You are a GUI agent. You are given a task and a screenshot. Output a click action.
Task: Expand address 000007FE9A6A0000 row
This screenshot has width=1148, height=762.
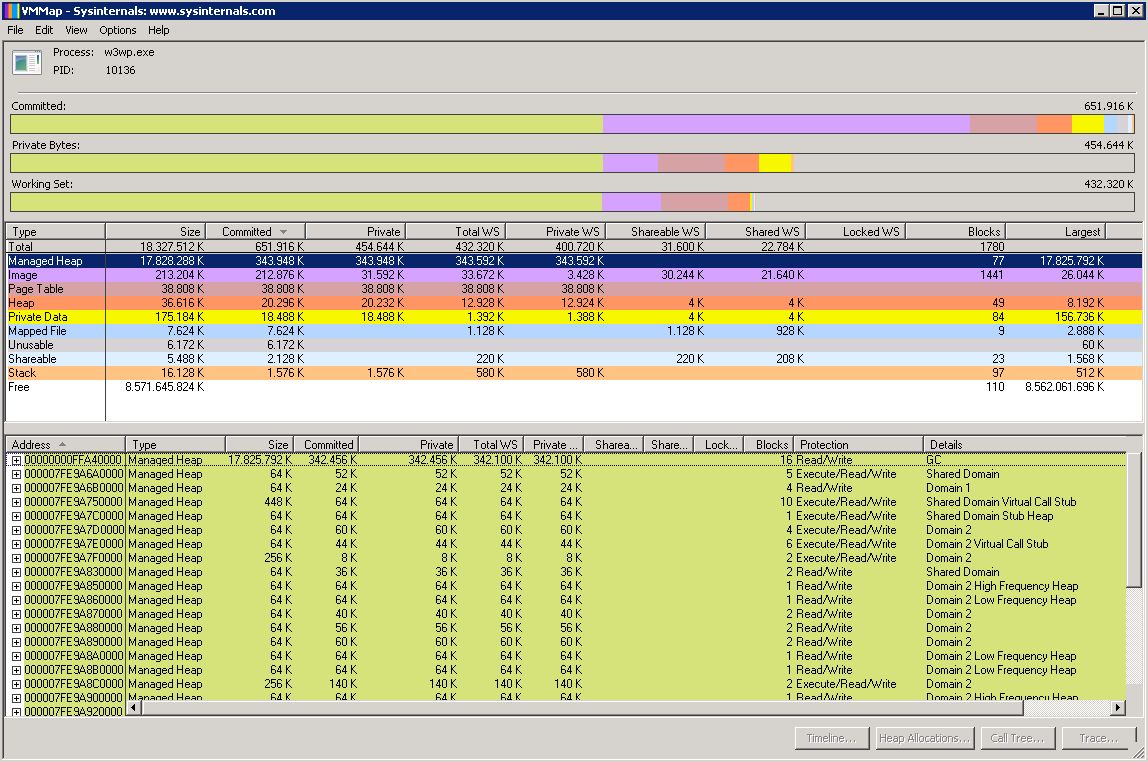(x=16, y=474)
